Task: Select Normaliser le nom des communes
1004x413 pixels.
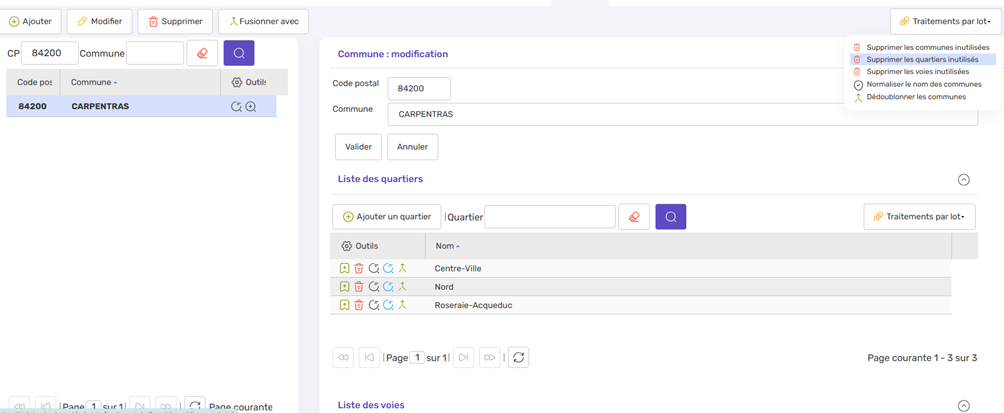Action: [923, 85]
